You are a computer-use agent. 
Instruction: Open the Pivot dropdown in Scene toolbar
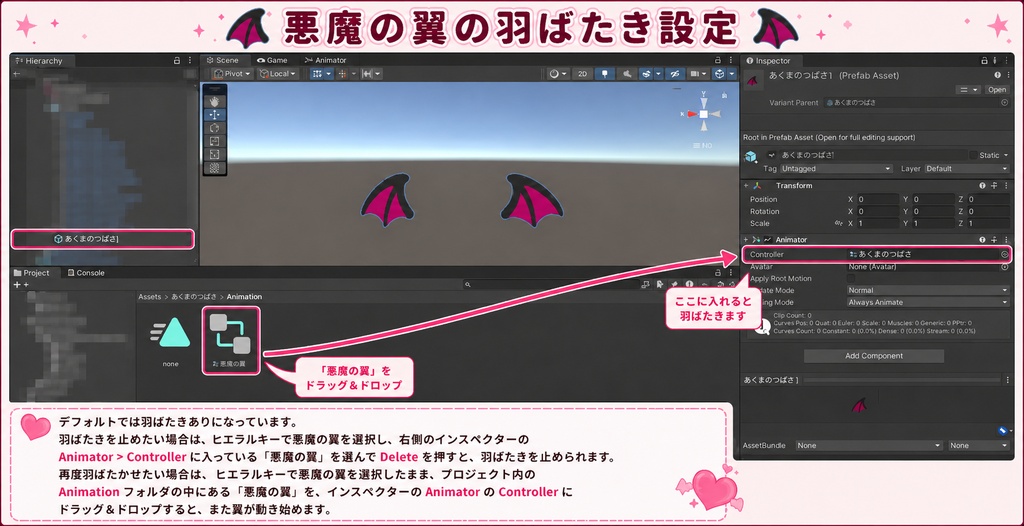(x=234, y=74)
